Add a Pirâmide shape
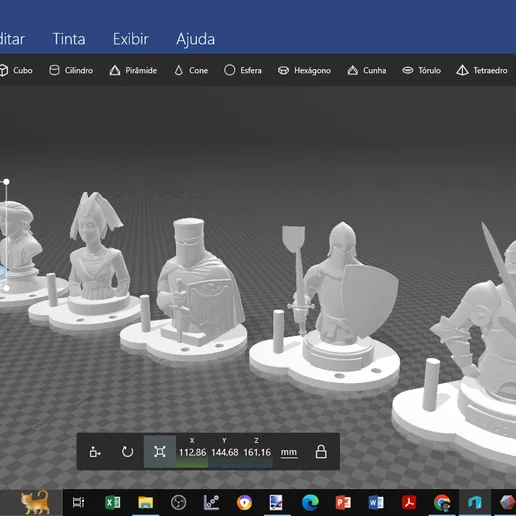Viewport: 516px width, 516px height. [133, 70]
